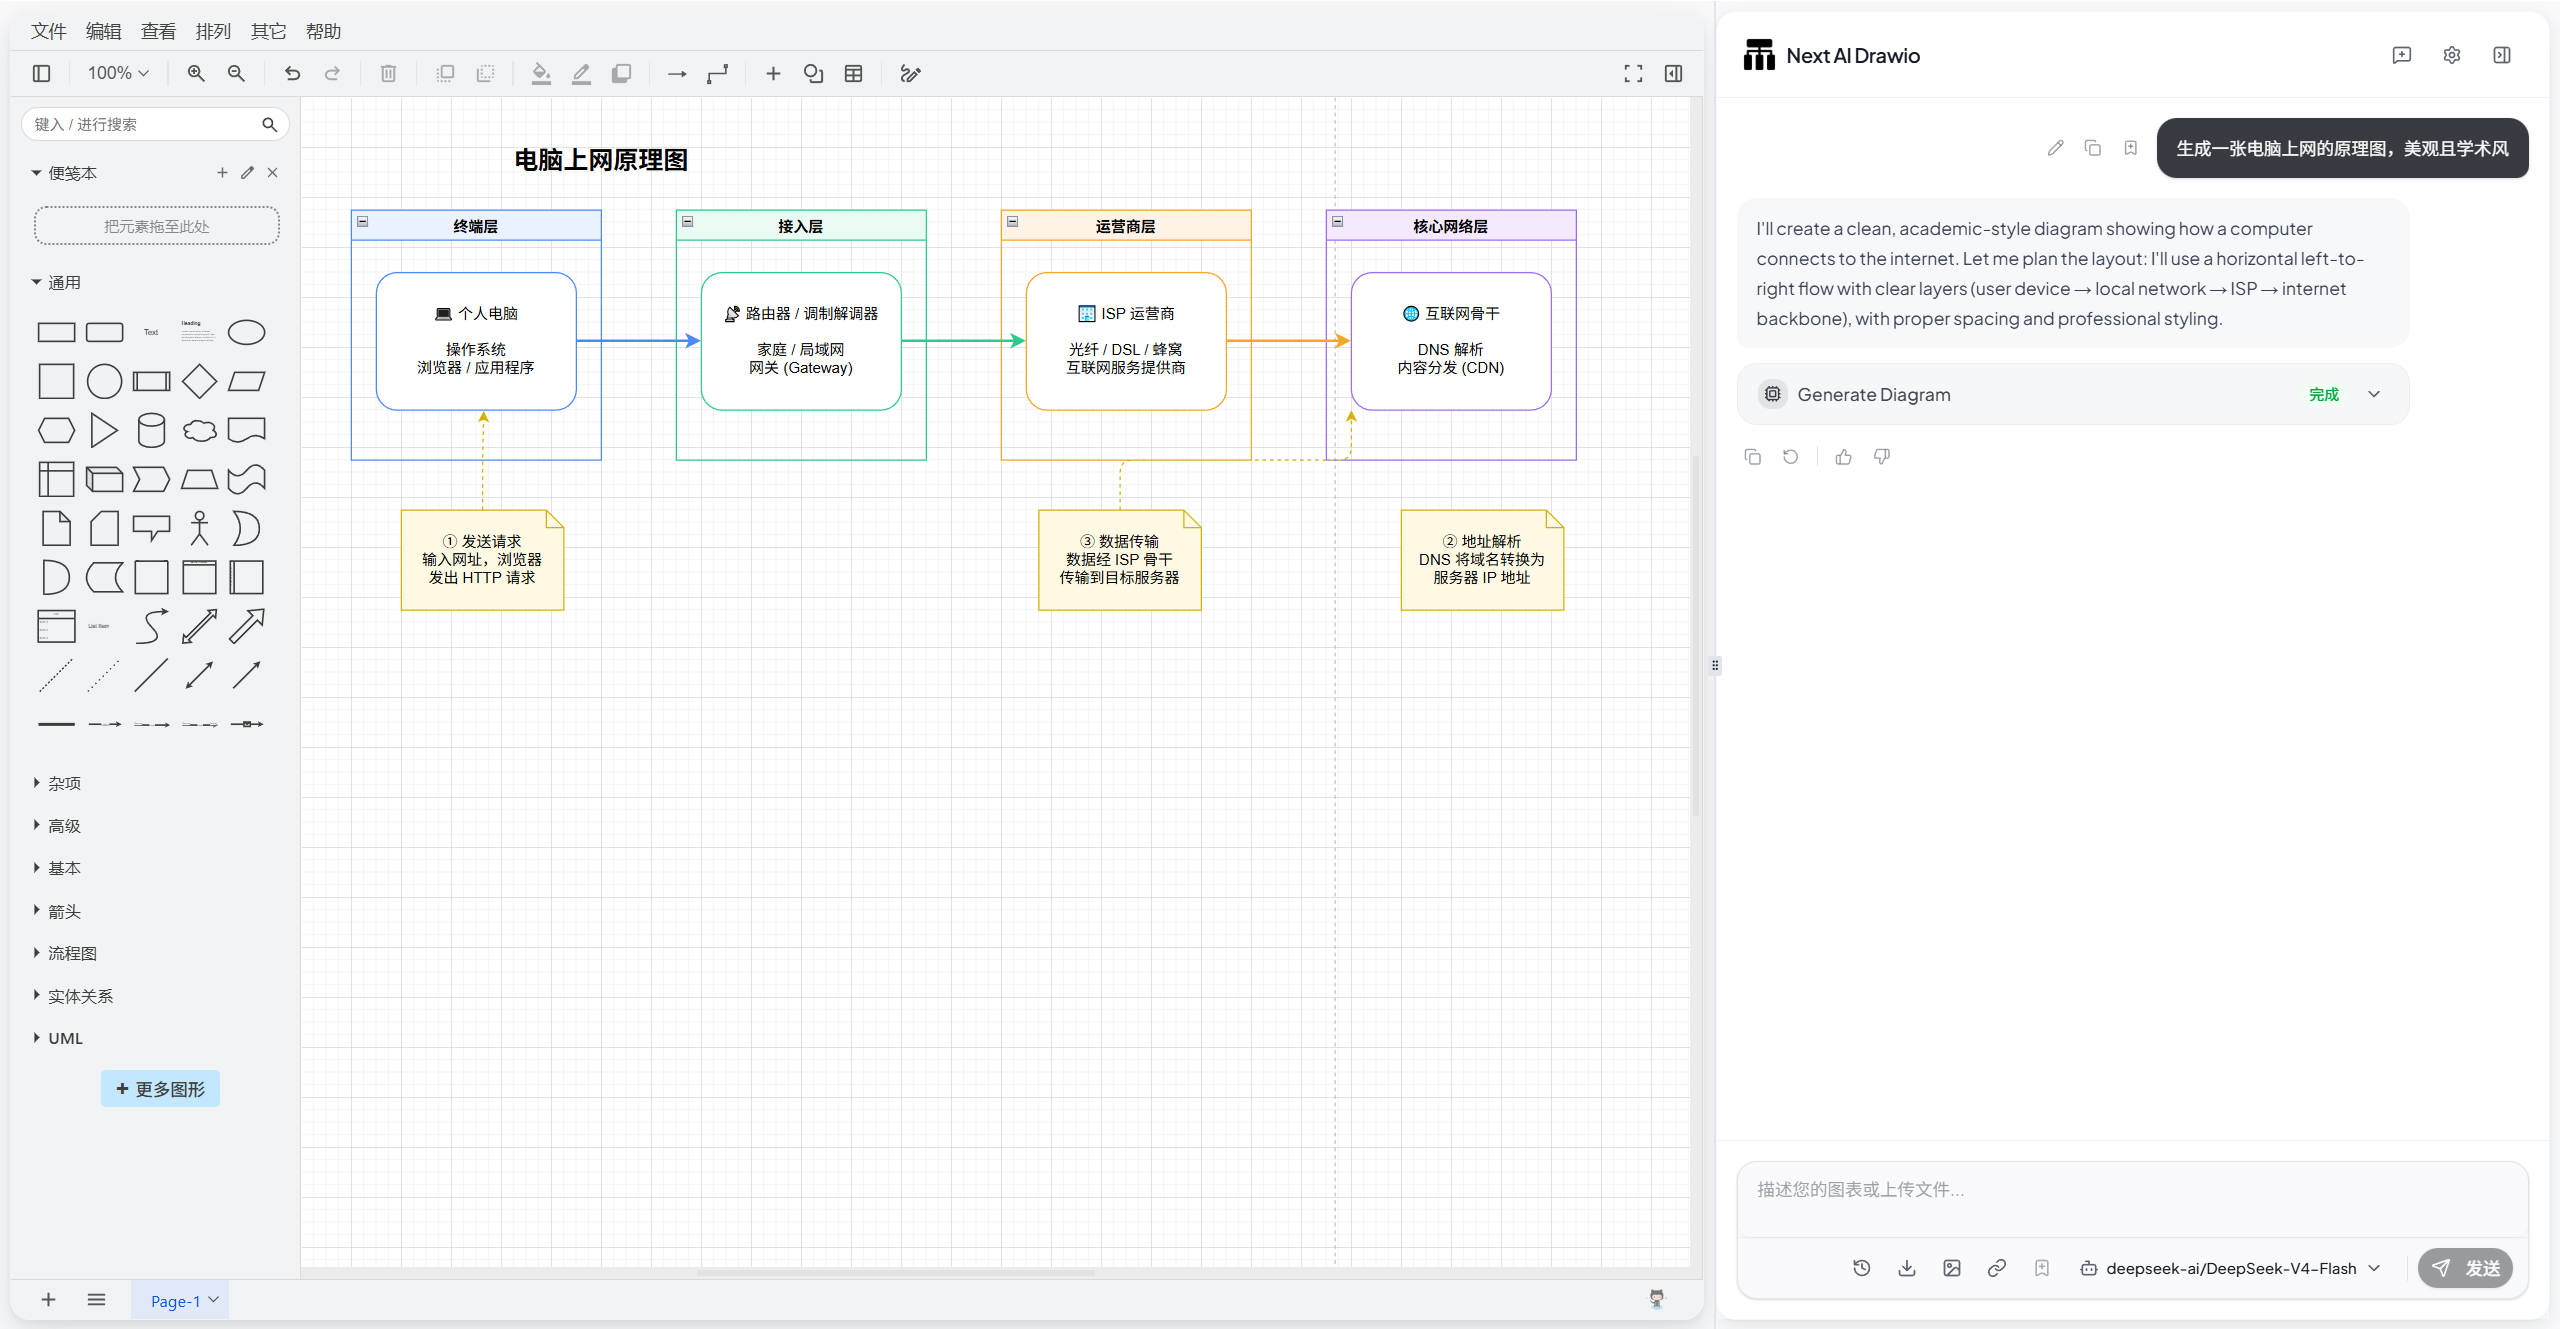Toggle the shadow icon in toolbar
2560x1329 pixels.
pyautogui.click(x=621, y=73)
